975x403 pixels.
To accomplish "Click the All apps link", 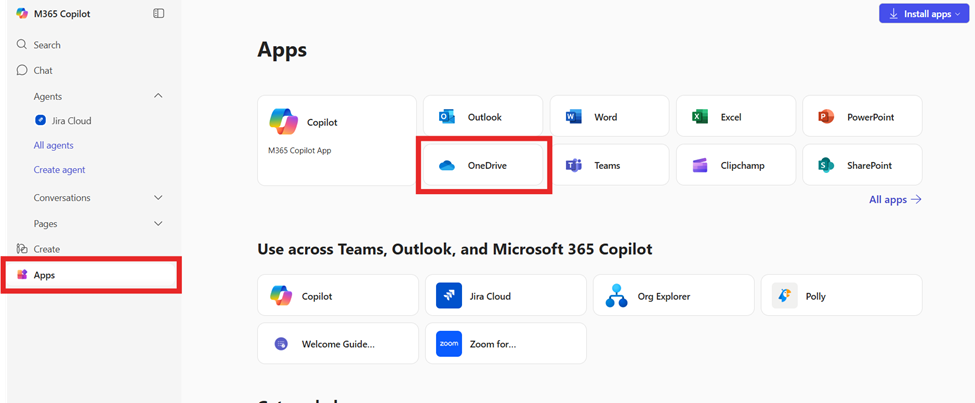I will coord(894,200).
